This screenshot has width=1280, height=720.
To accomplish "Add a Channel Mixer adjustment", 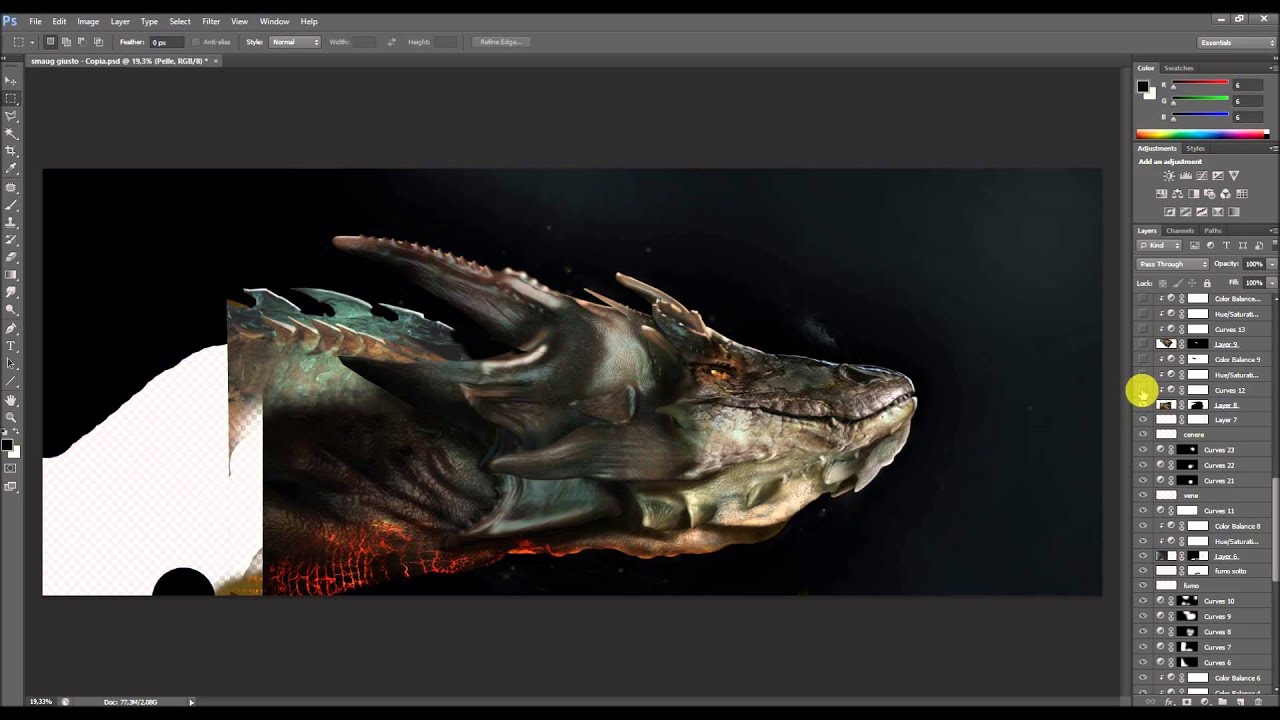I will 1226,194.
